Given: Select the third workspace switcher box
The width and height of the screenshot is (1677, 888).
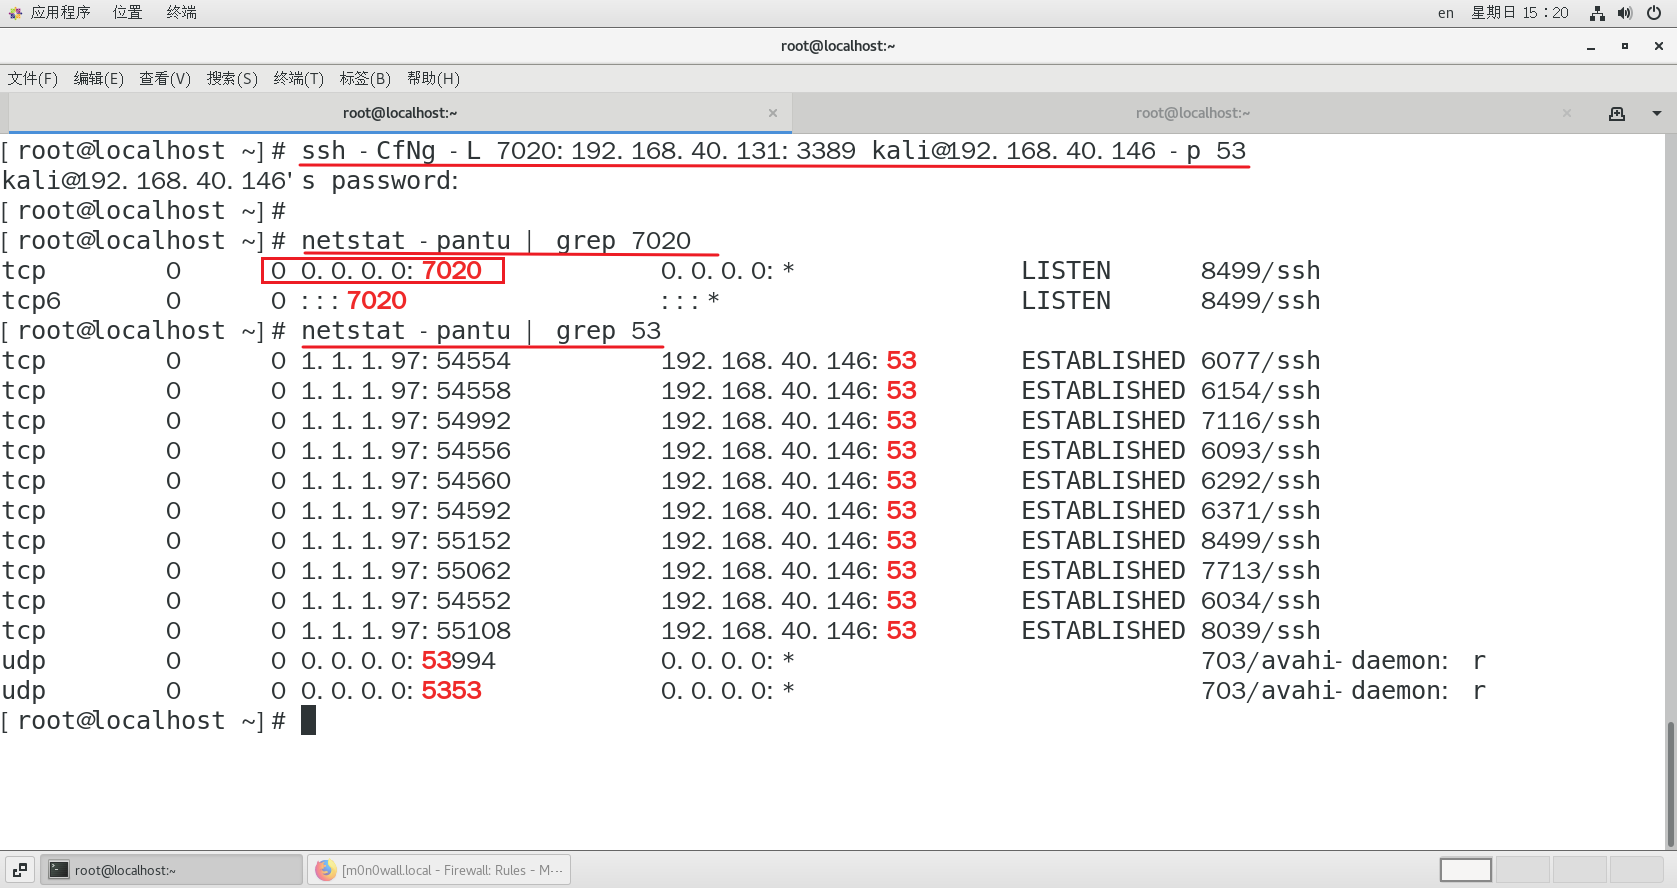Looking at the screenshot, I should pos(1580,870).
